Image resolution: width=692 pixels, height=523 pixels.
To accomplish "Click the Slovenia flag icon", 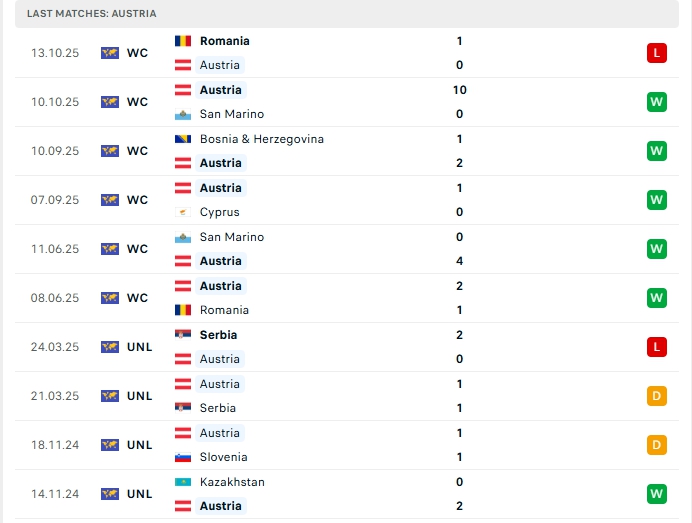I will tap(183, 457).
